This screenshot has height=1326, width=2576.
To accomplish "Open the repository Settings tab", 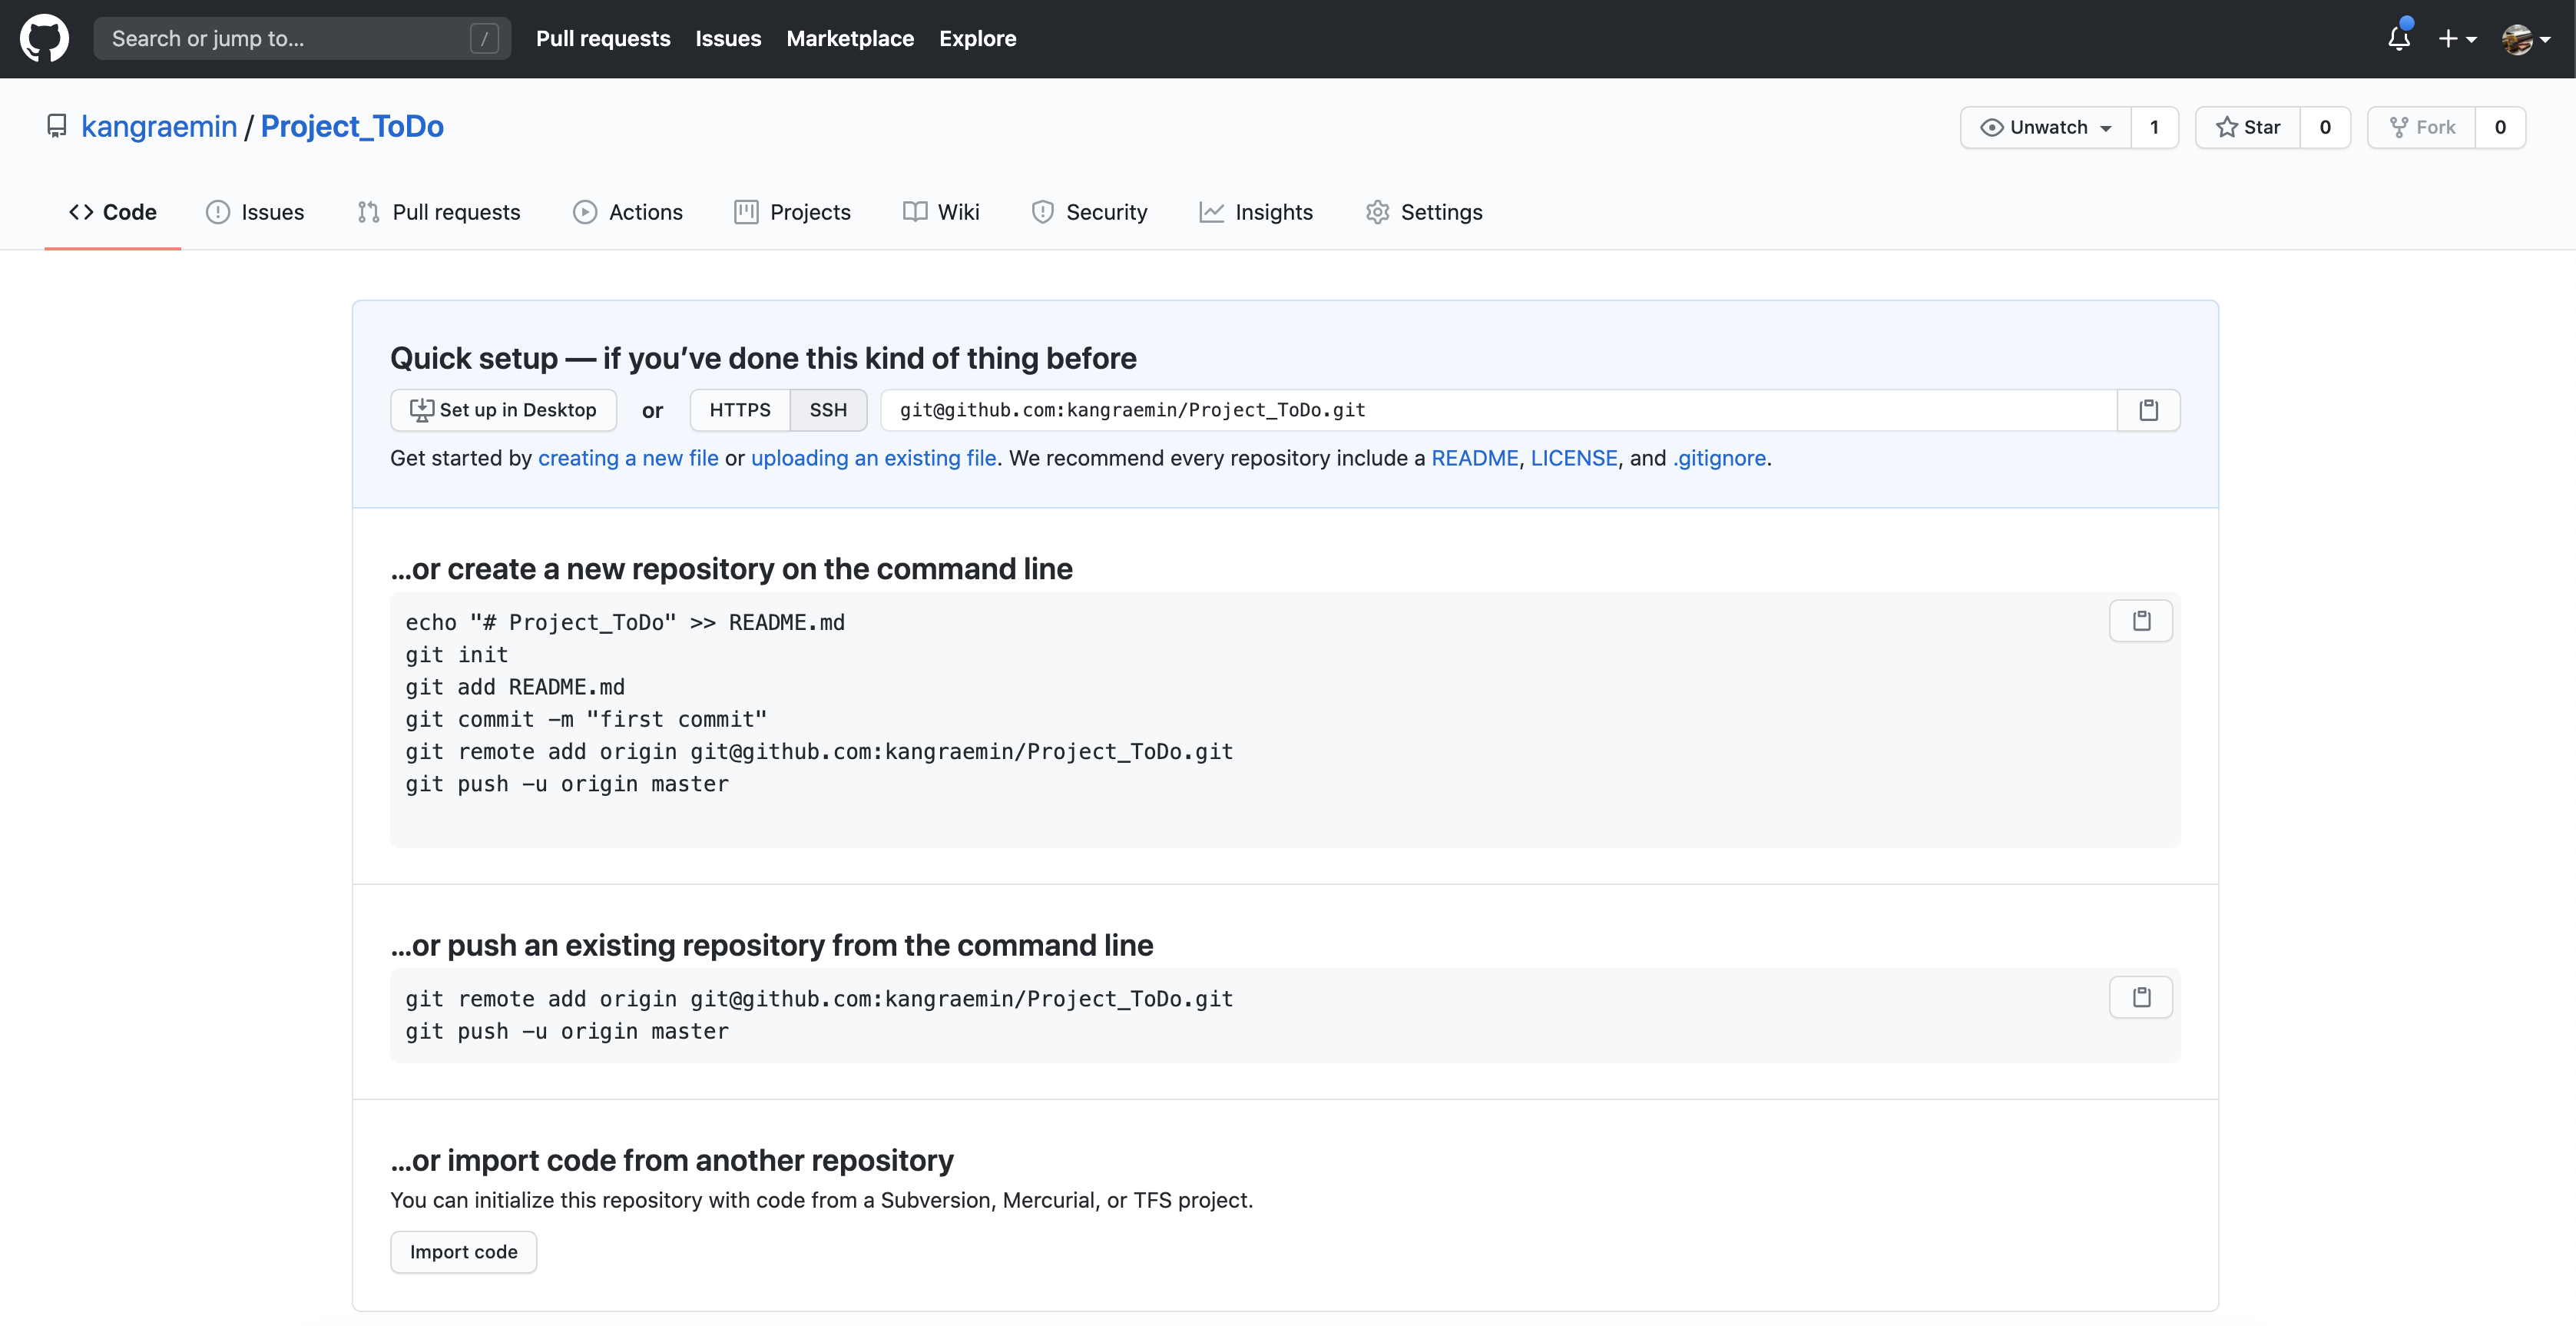I will (1424, 212).
